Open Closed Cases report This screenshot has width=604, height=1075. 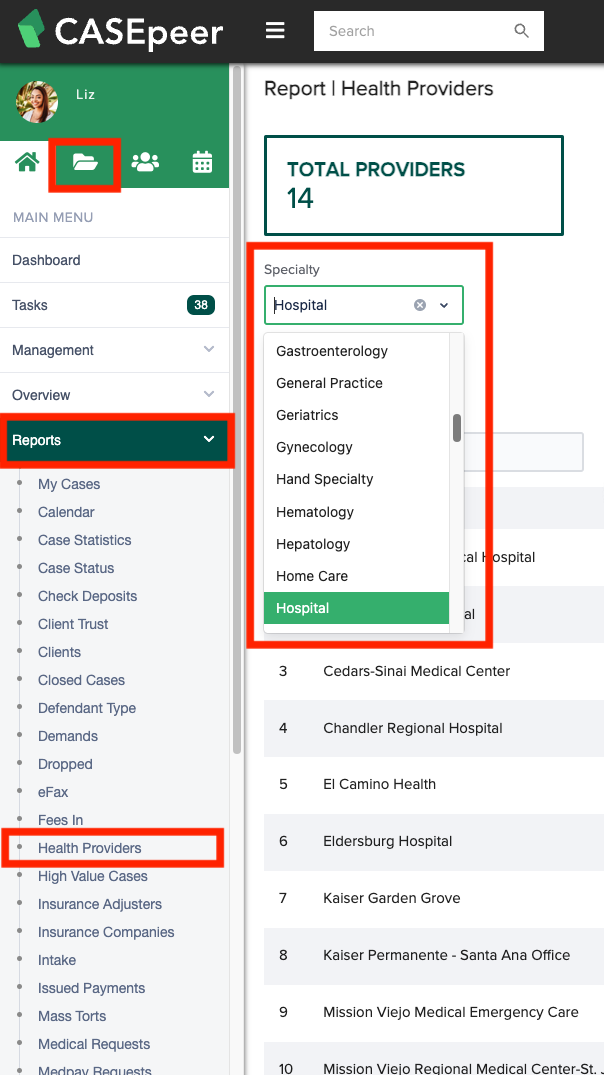point(81,681)
